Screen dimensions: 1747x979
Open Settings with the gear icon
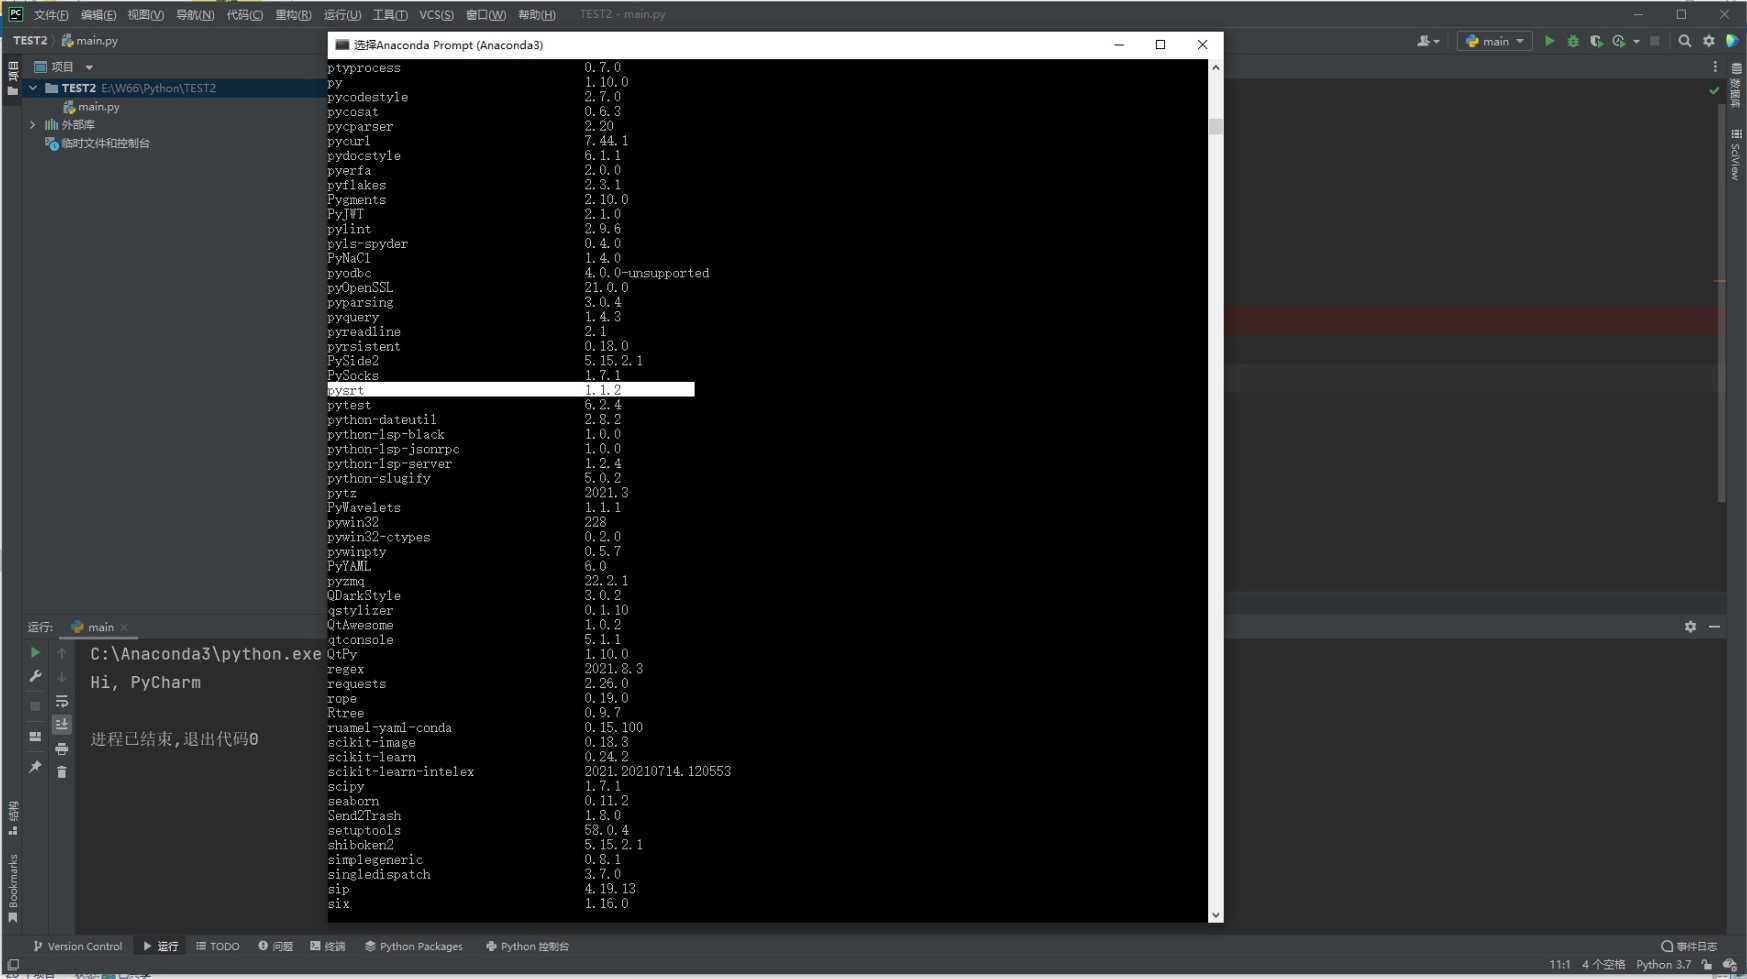point(1710,41)
